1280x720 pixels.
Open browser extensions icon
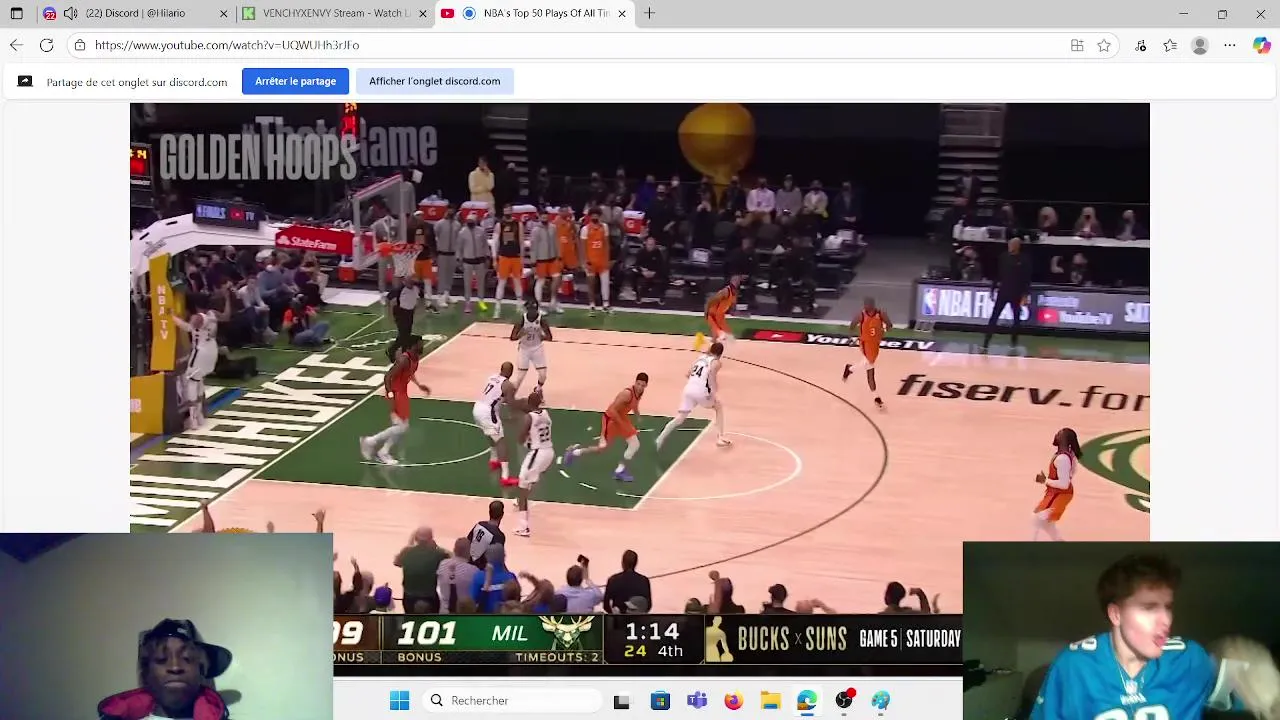(1141, 45)
